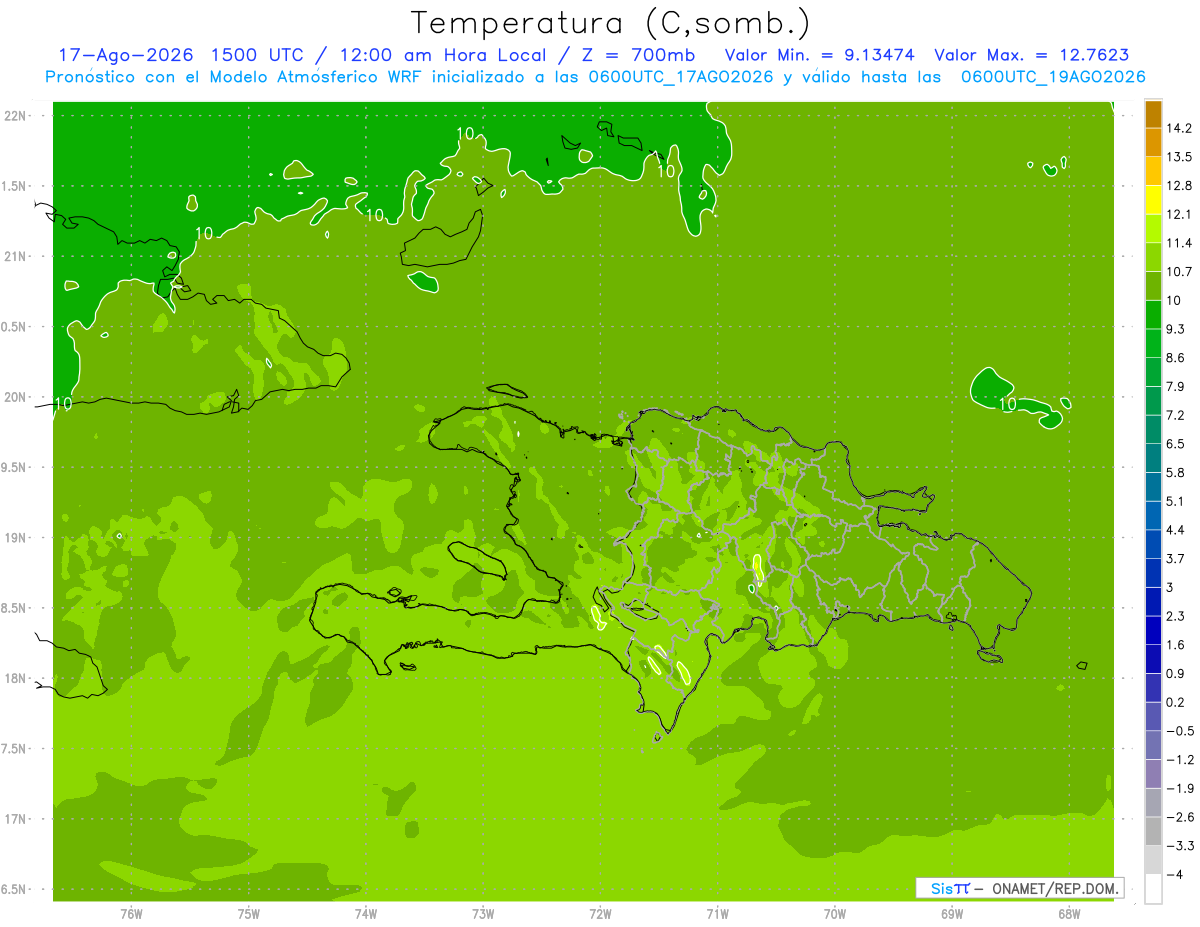Image resolution: width=1200 pixels, height=927 pixels.
Task: Click "Valor Max. = 12.7623" text
Action: 1031,55
